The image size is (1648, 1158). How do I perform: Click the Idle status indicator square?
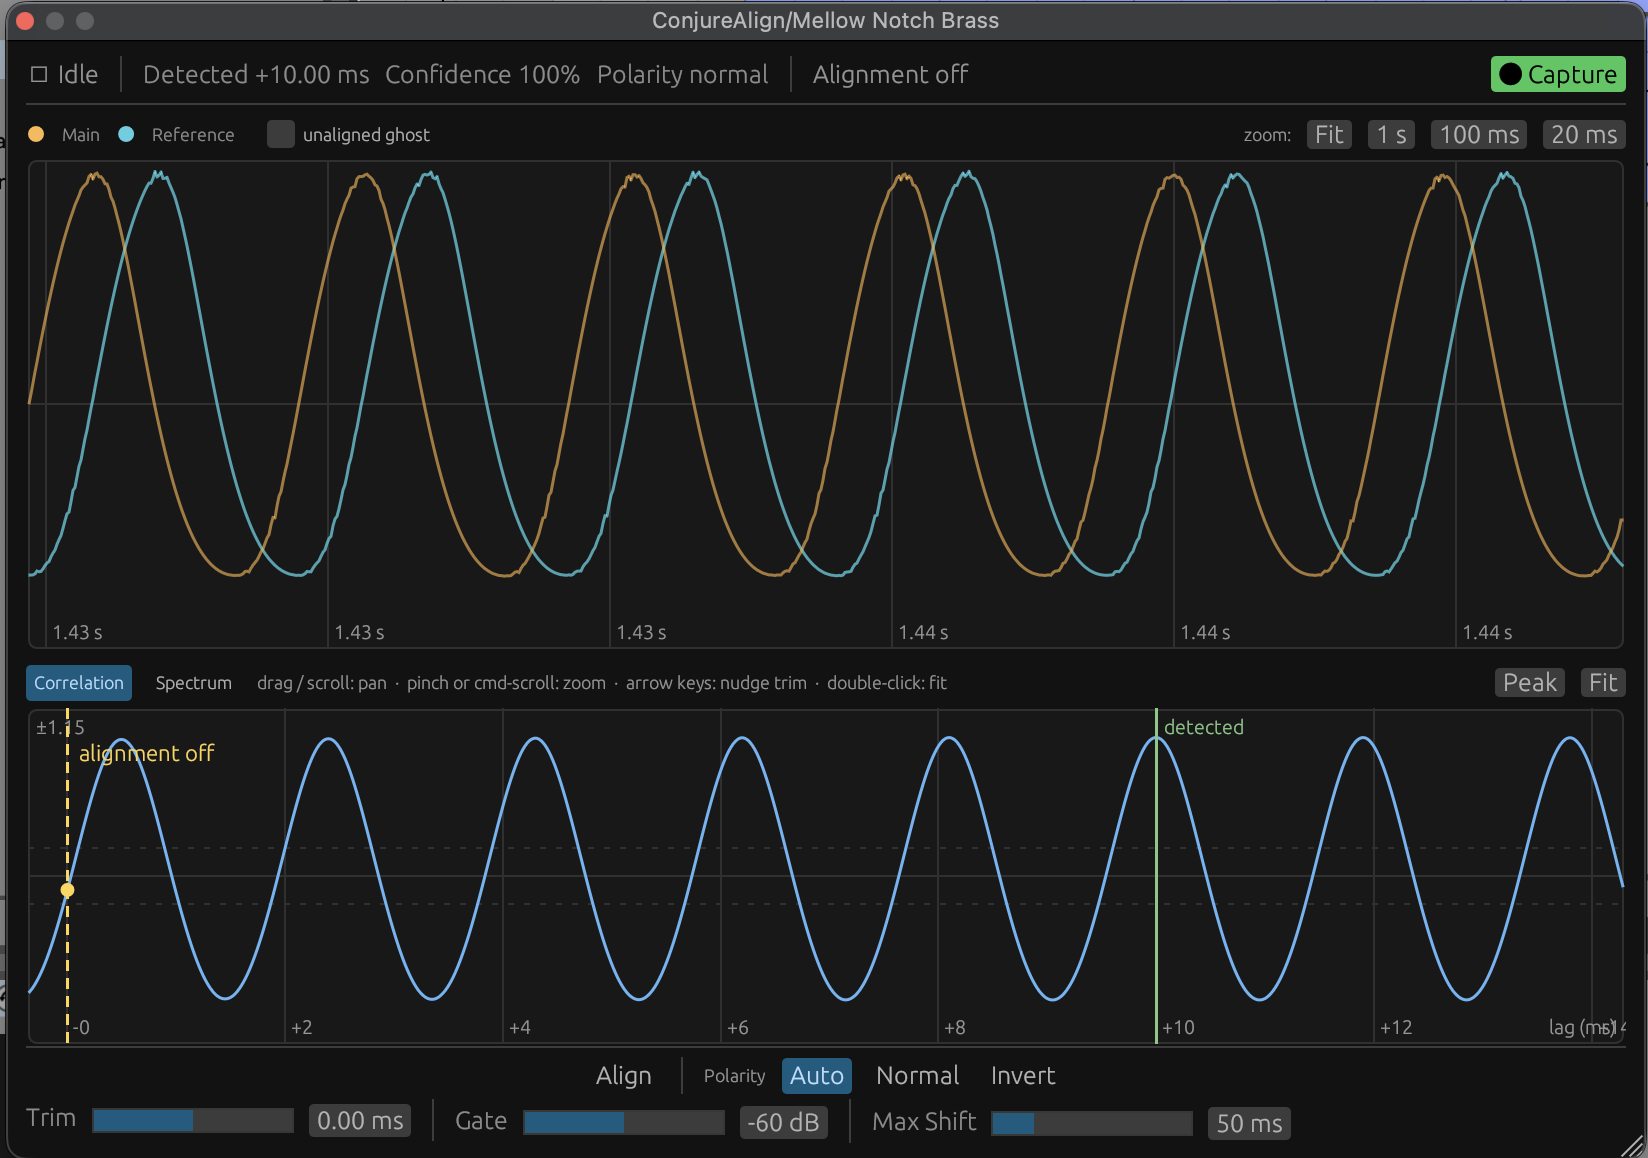click(x=39, y=75)
